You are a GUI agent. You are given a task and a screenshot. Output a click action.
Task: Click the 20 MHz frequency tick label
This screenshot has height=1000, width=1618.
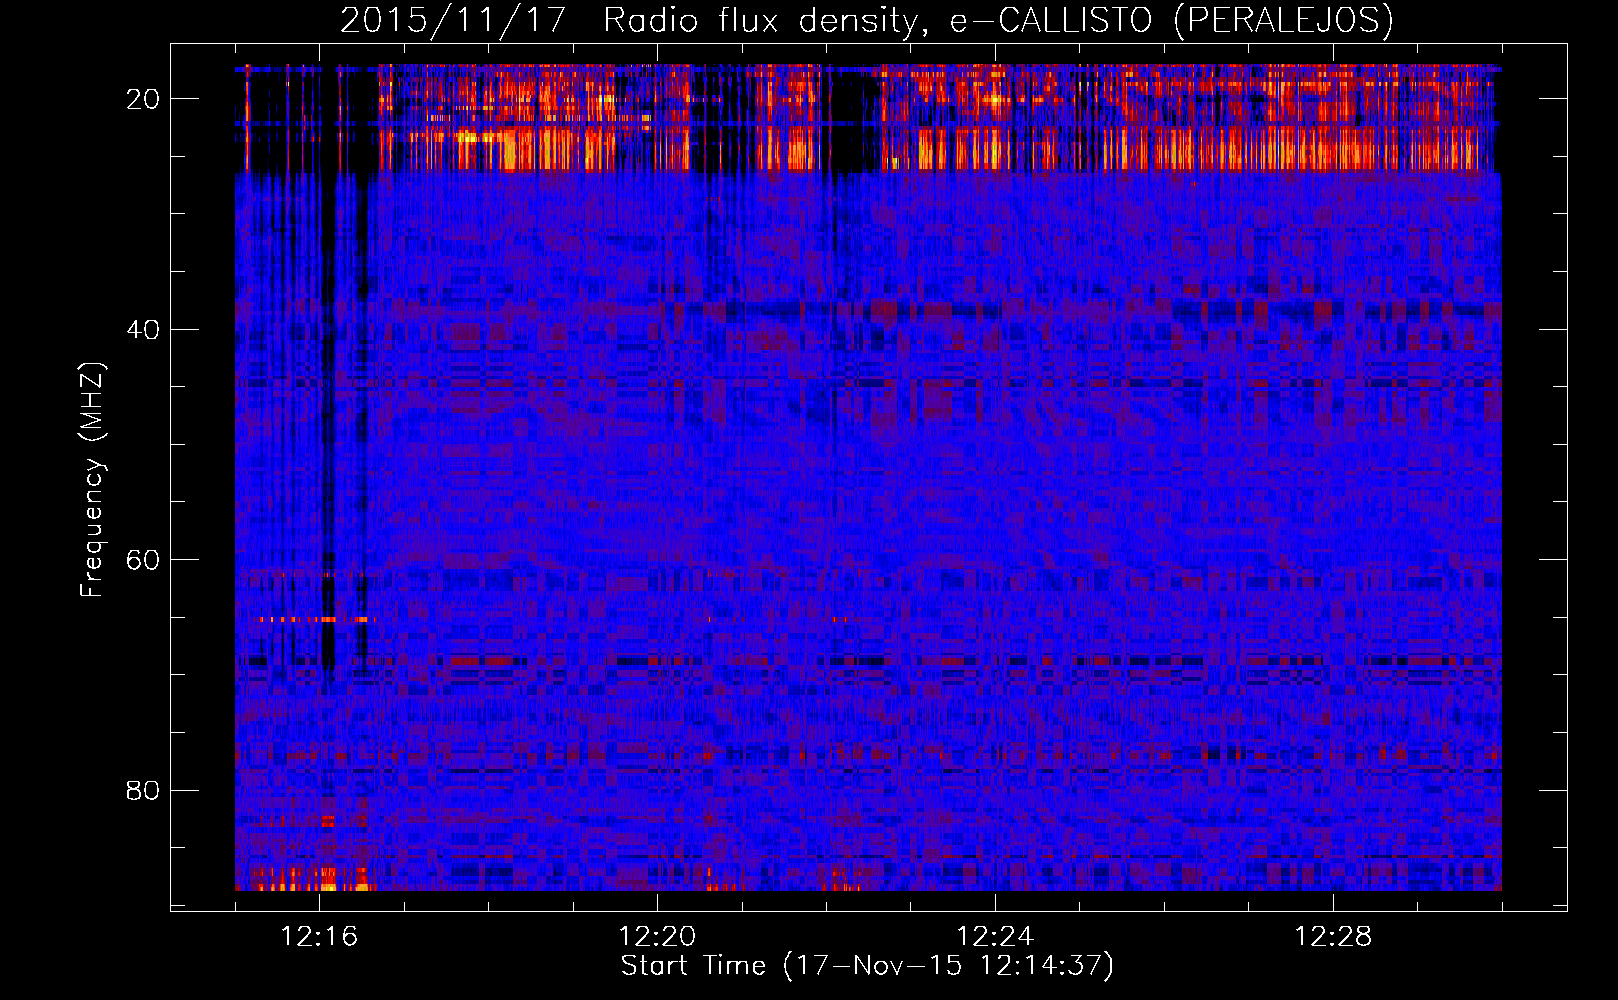pyautogui.click(x=144, y=99)
